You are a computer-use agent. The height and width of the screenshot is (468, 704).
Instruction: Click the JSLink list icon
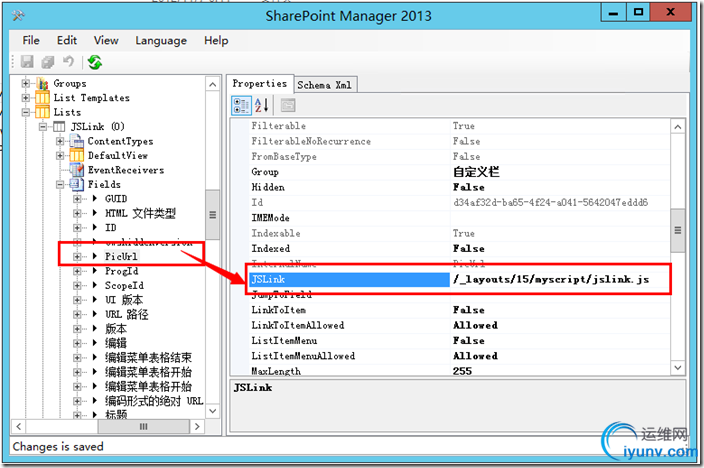coord(59,127)
